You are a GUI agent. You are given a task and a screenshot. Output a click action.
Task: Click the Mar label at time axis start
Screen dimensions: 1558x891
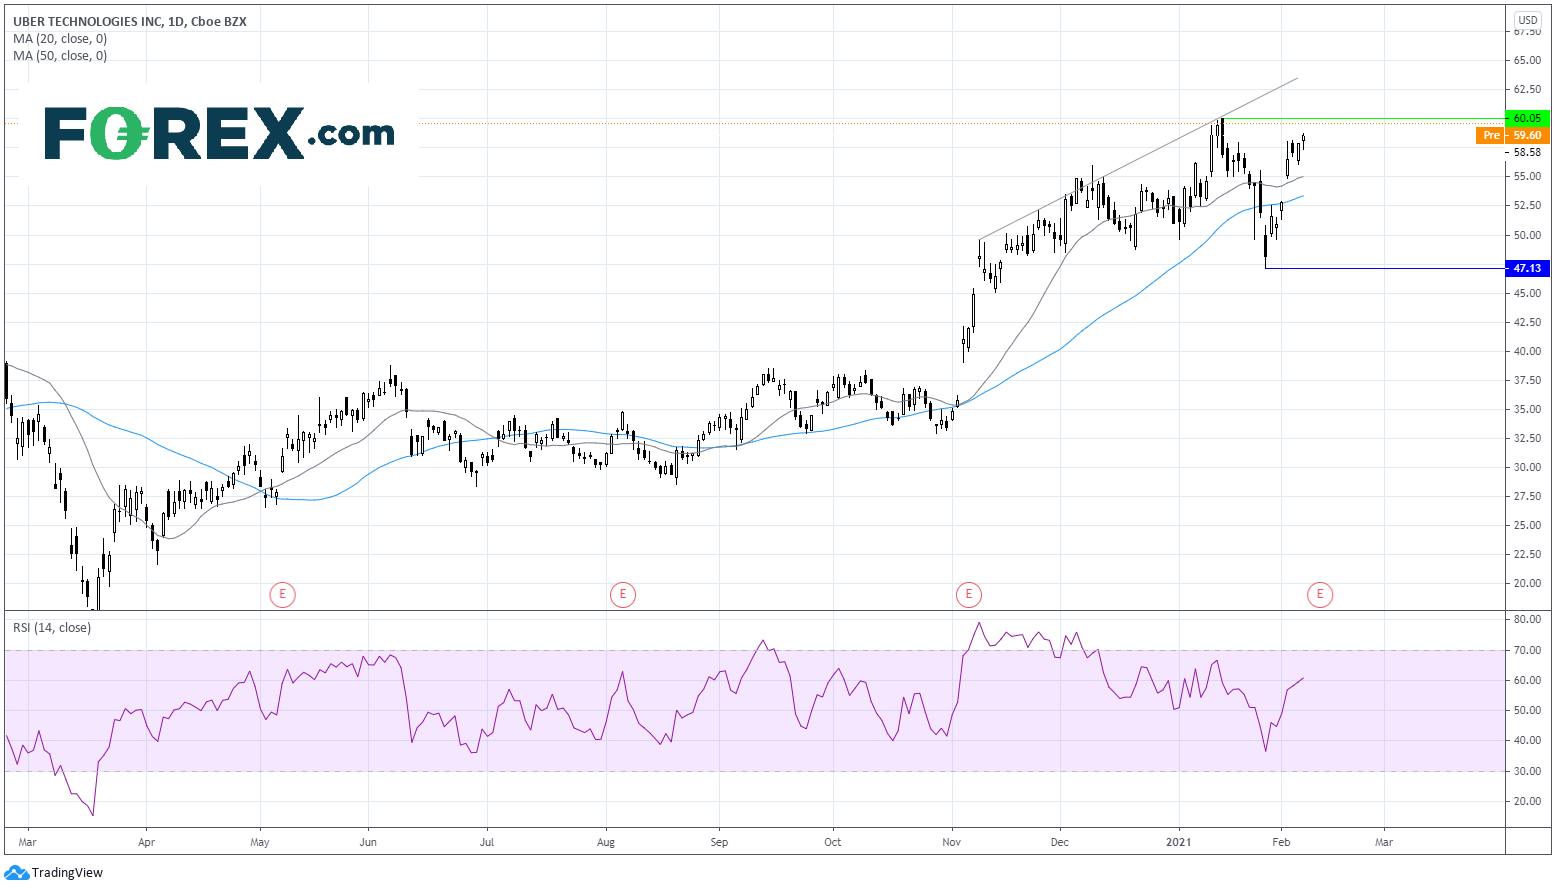coord(27,842)
